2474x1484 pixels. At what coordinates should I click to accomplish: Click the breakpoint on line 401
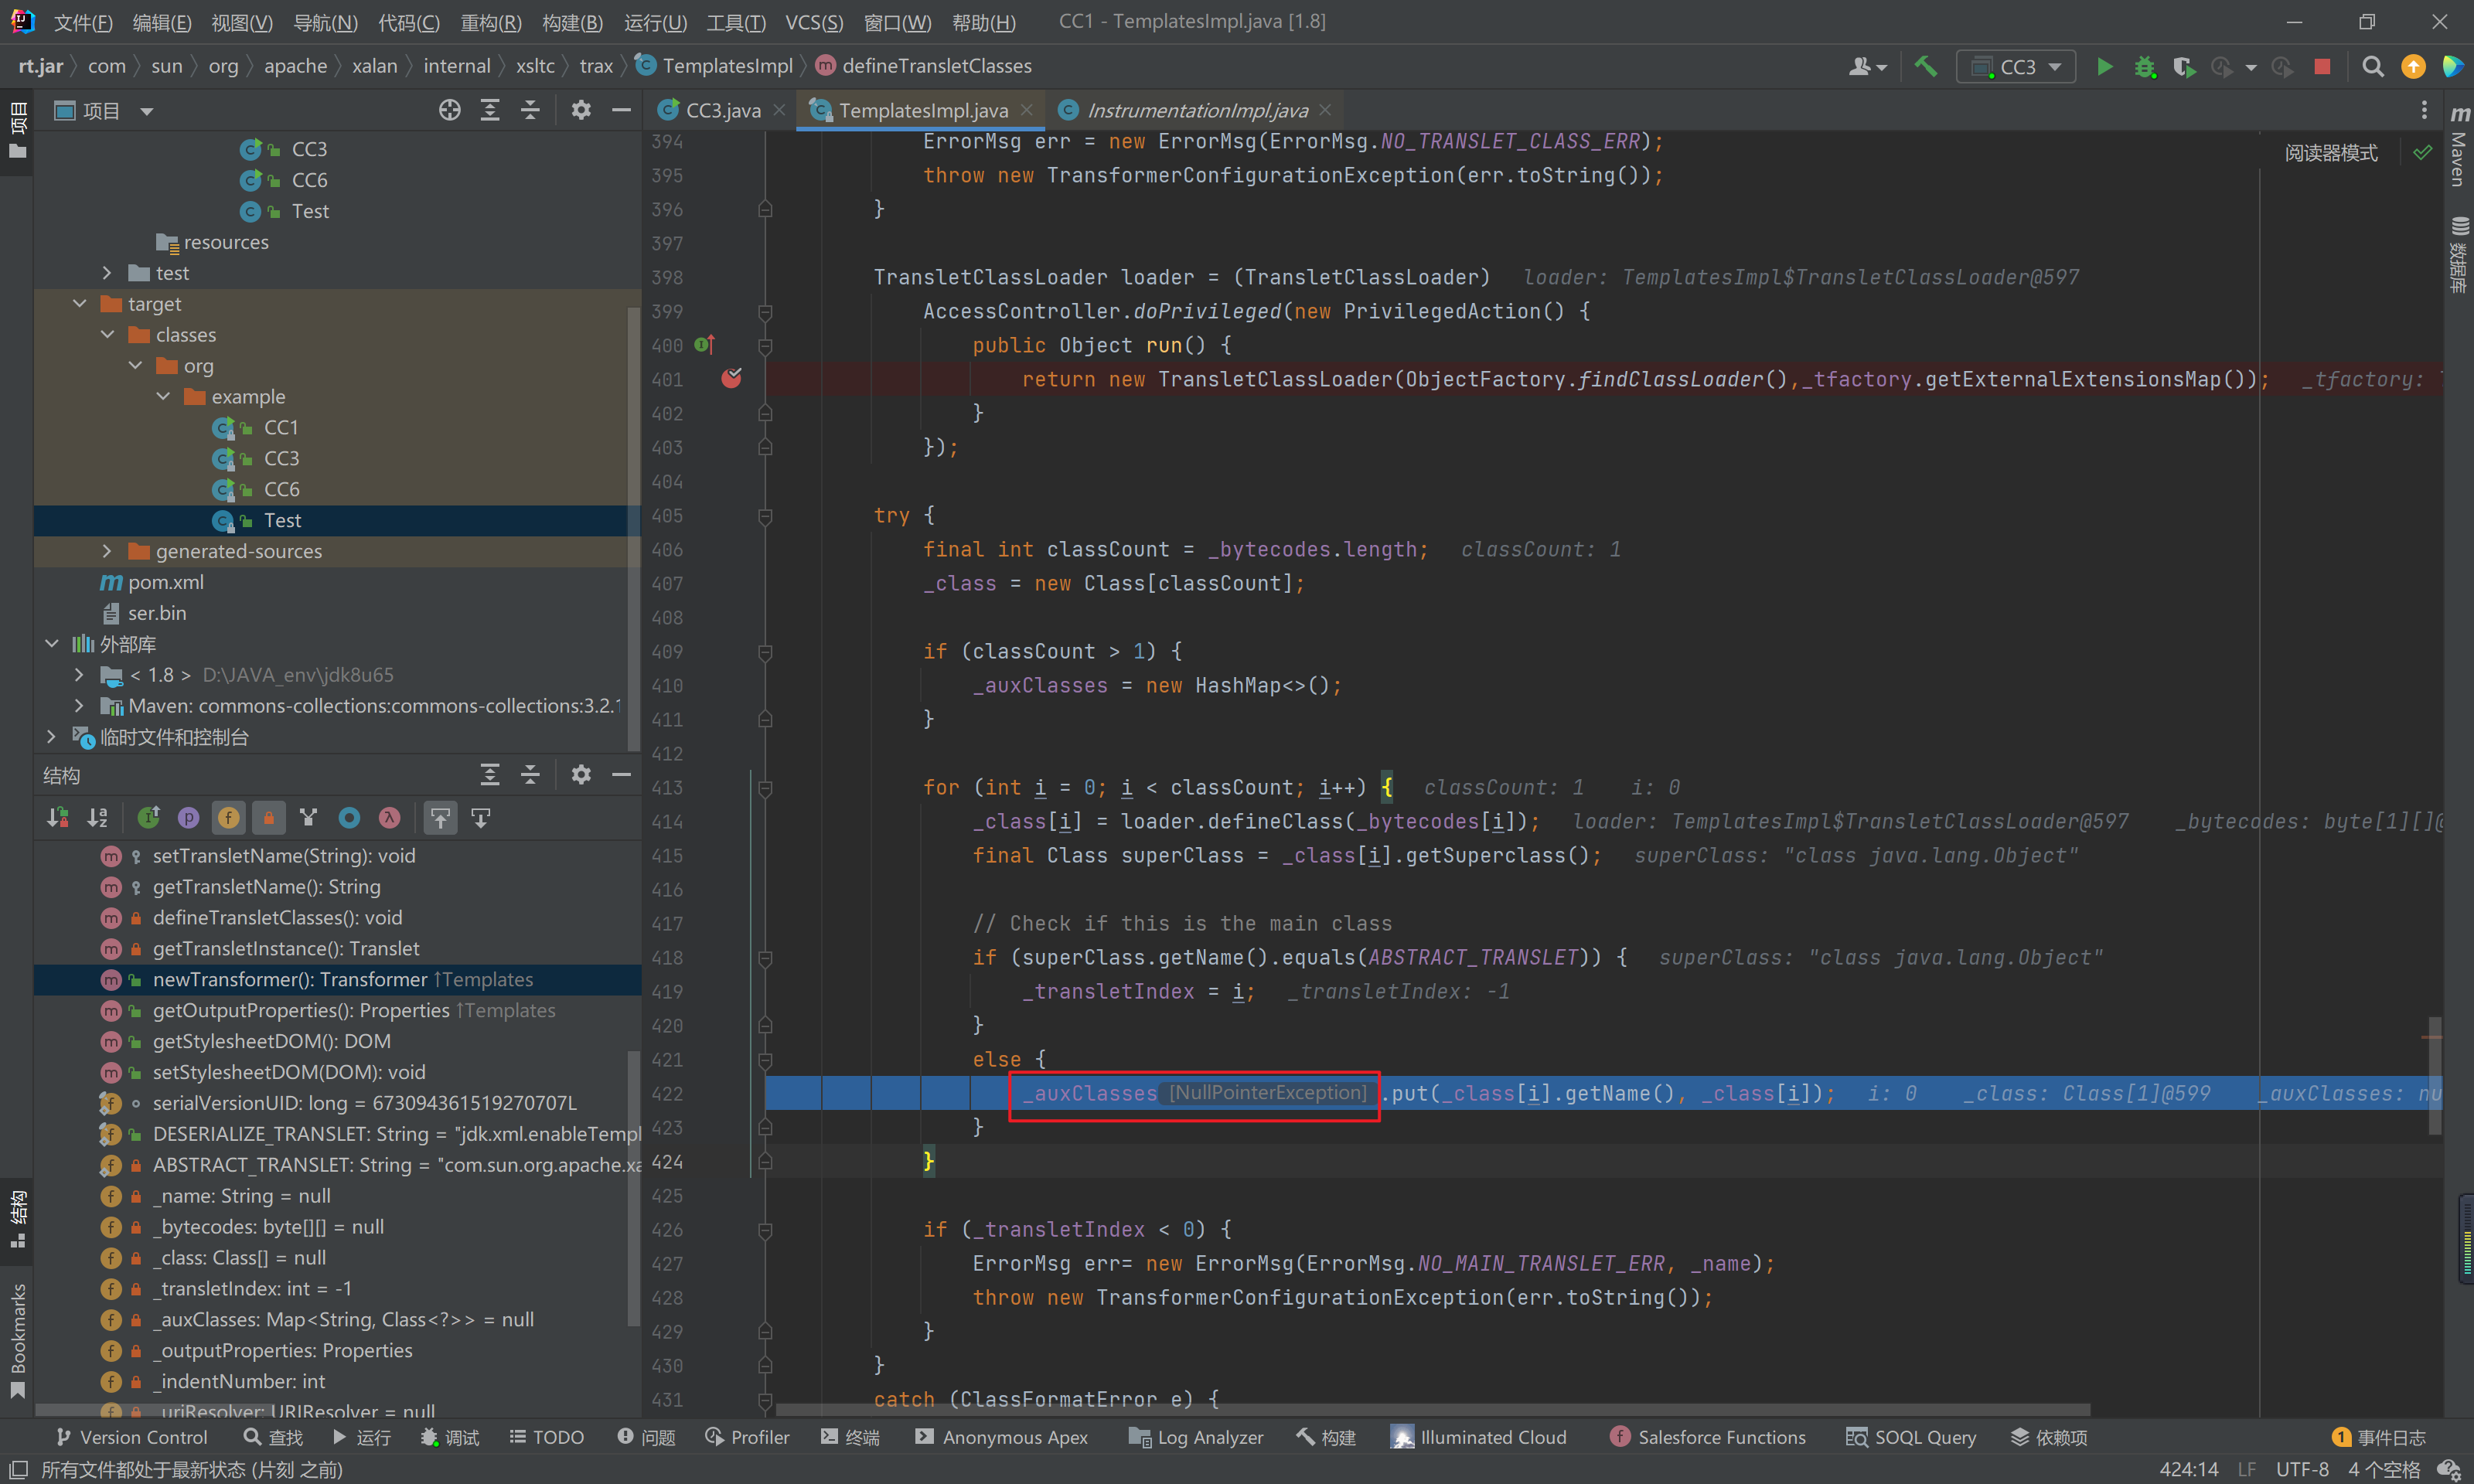[731, 379]
